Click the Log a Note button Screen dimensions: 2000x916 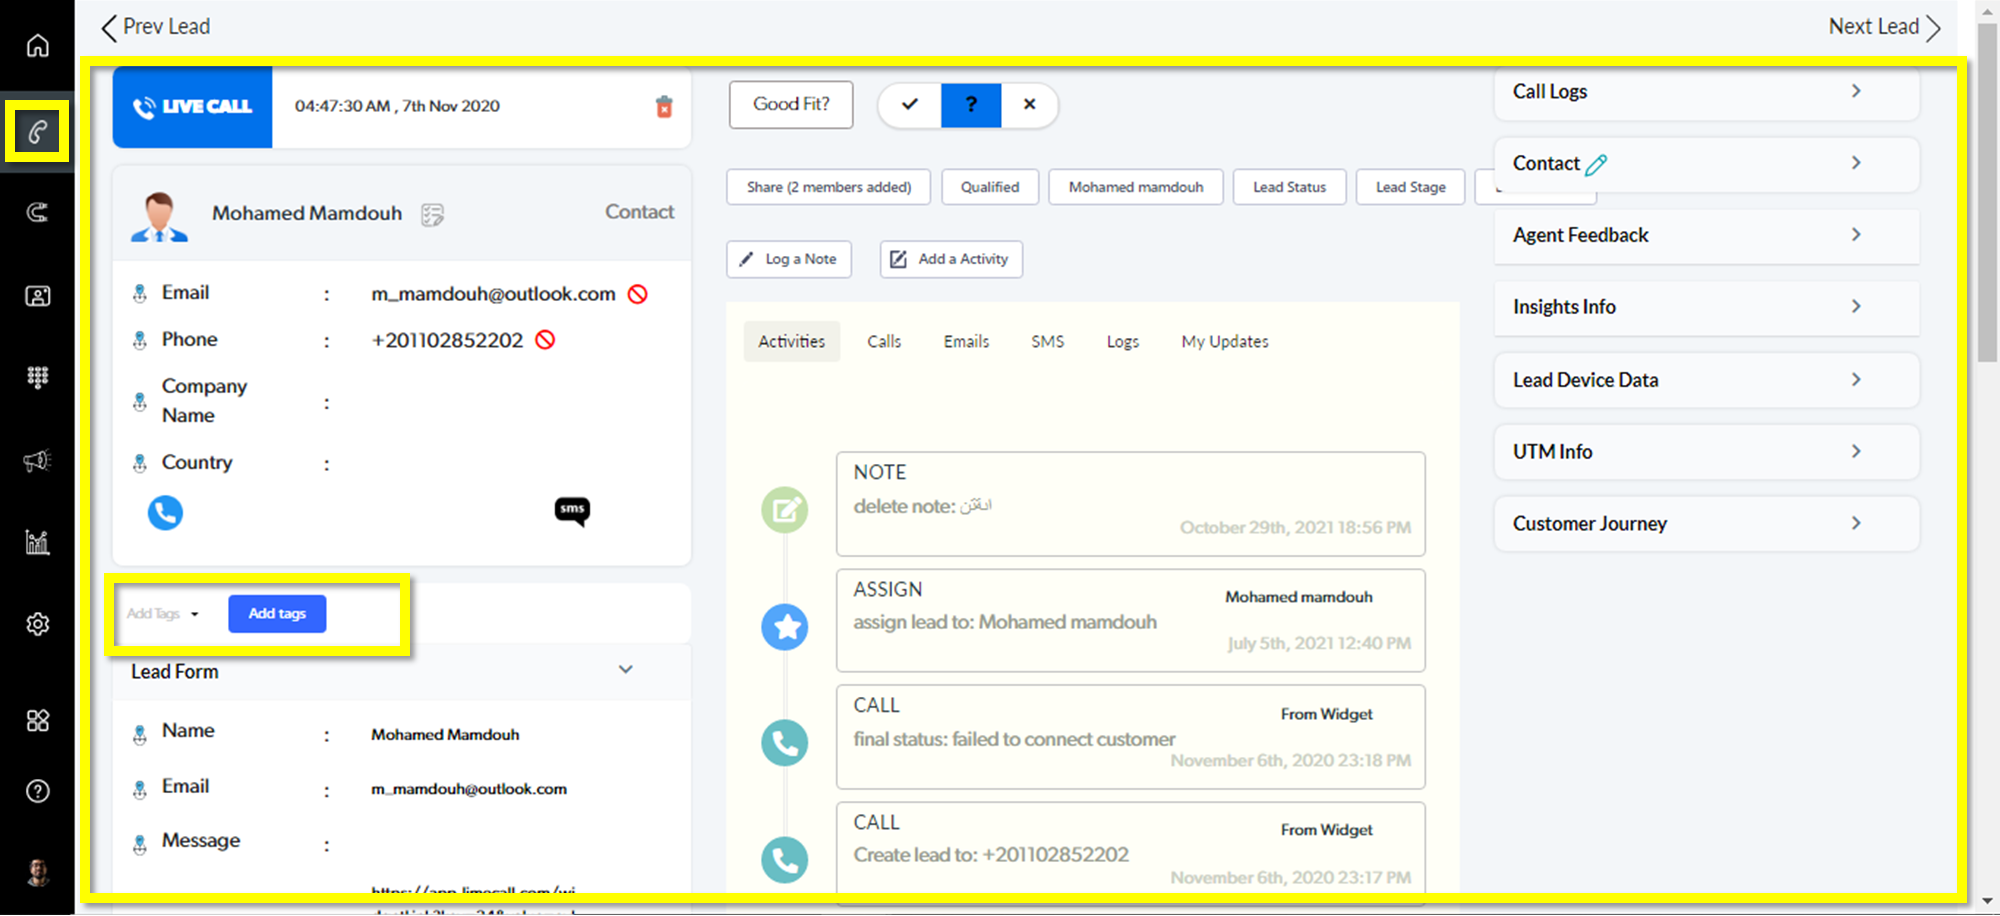click(x=789, y=259)
